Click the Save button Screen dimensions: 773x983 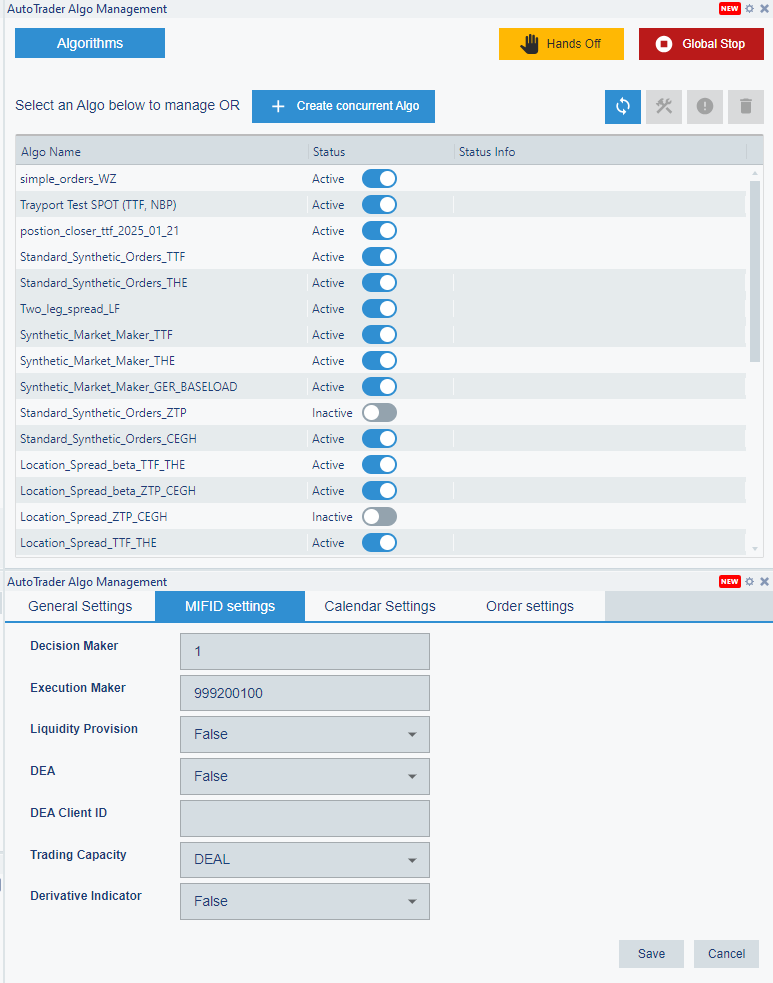point(651,954)
